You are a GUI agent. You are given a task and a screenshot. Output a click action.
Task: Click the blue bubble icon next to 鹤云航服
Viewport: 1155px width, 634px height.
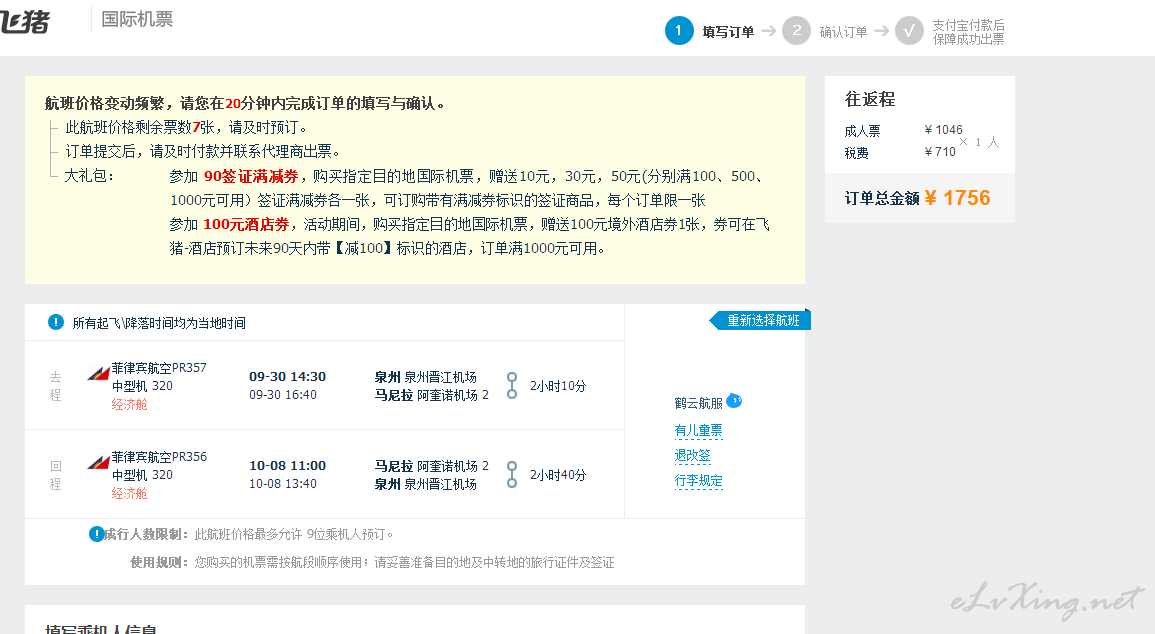(x=734, y=401)
